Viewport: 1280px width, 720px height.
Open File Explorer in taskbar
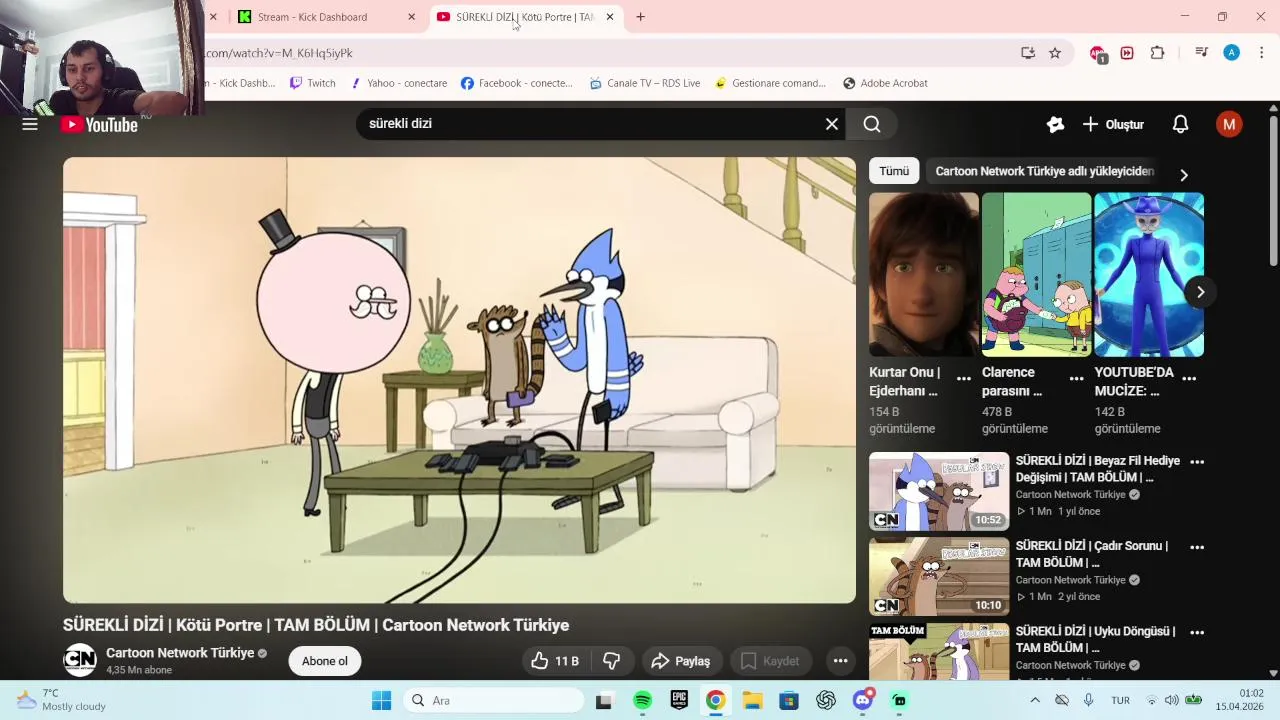752,700
